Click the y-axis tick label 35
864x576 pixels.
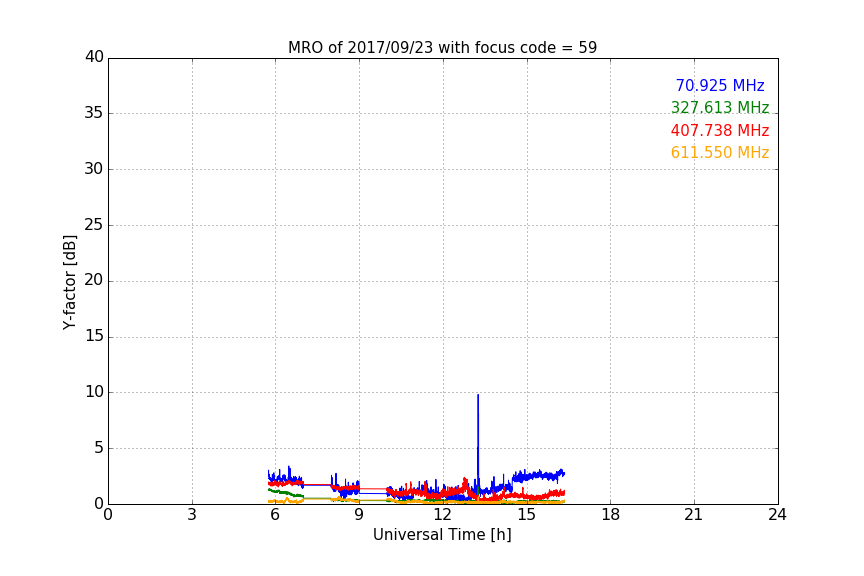[x=94, y=113]
